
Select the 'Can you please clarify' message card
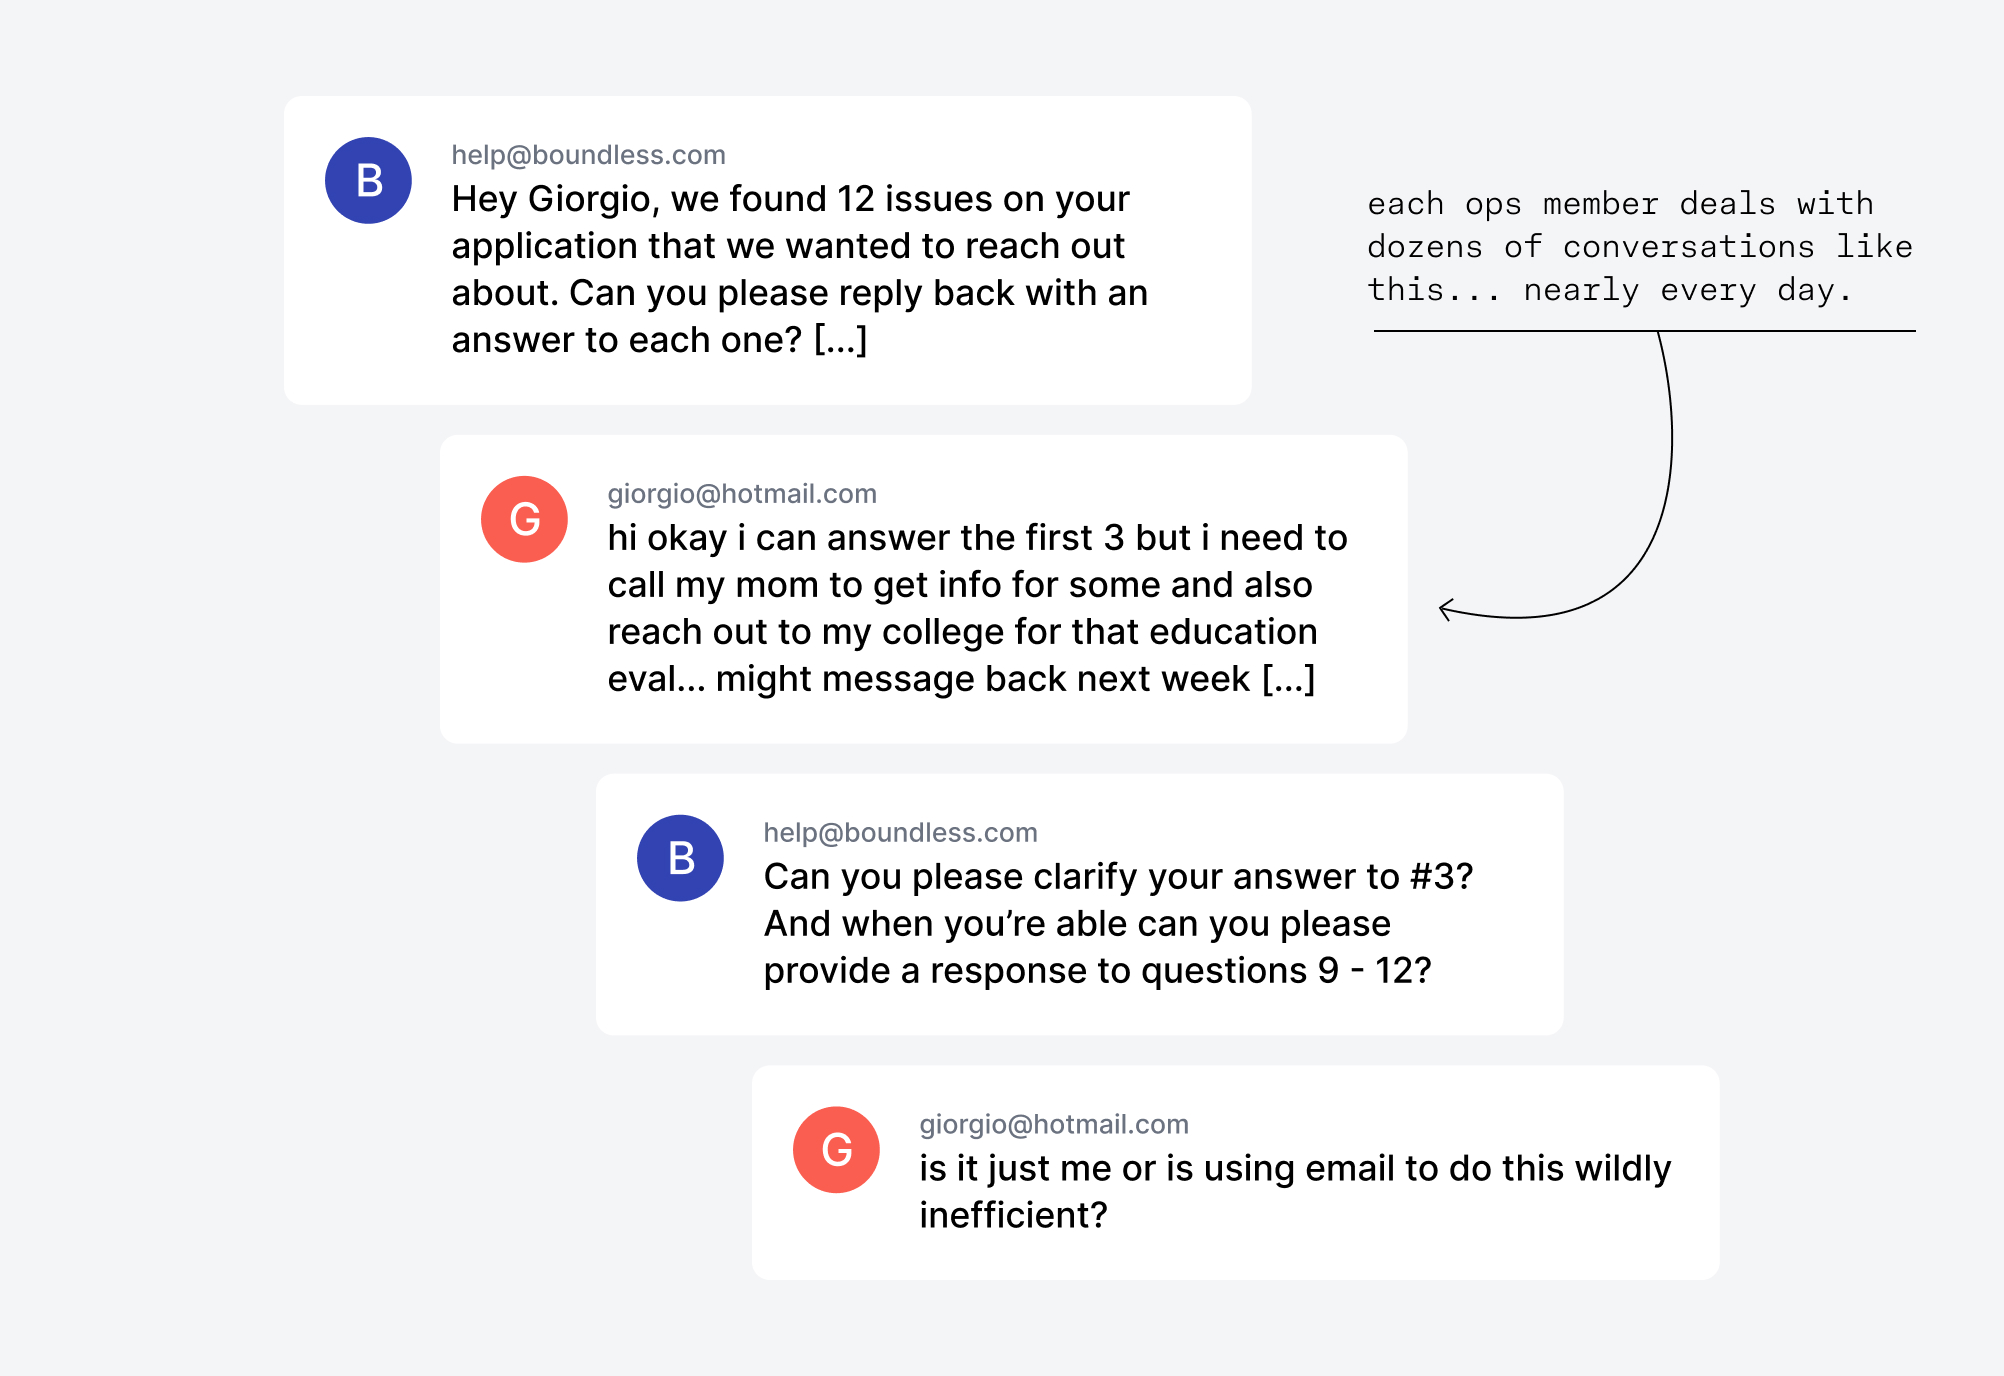click(x=1079, y=904)
